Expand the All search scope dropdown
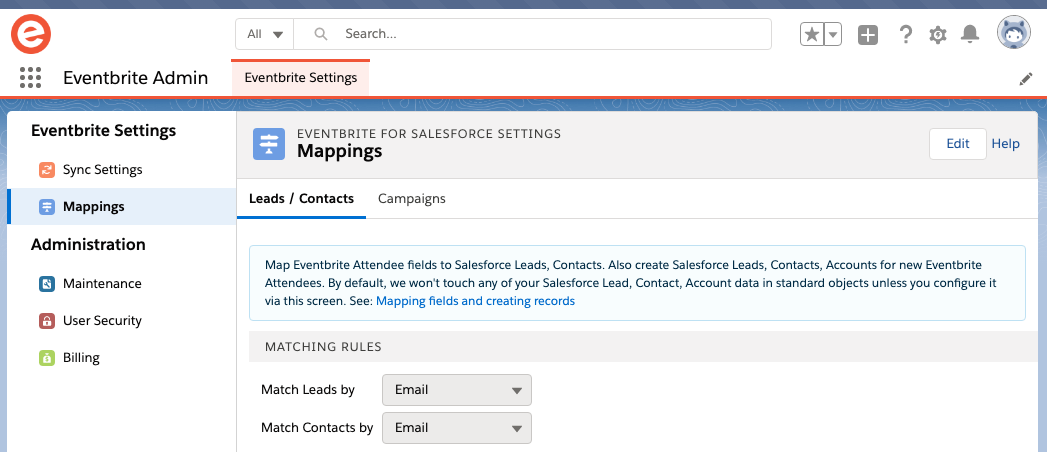 264,33
